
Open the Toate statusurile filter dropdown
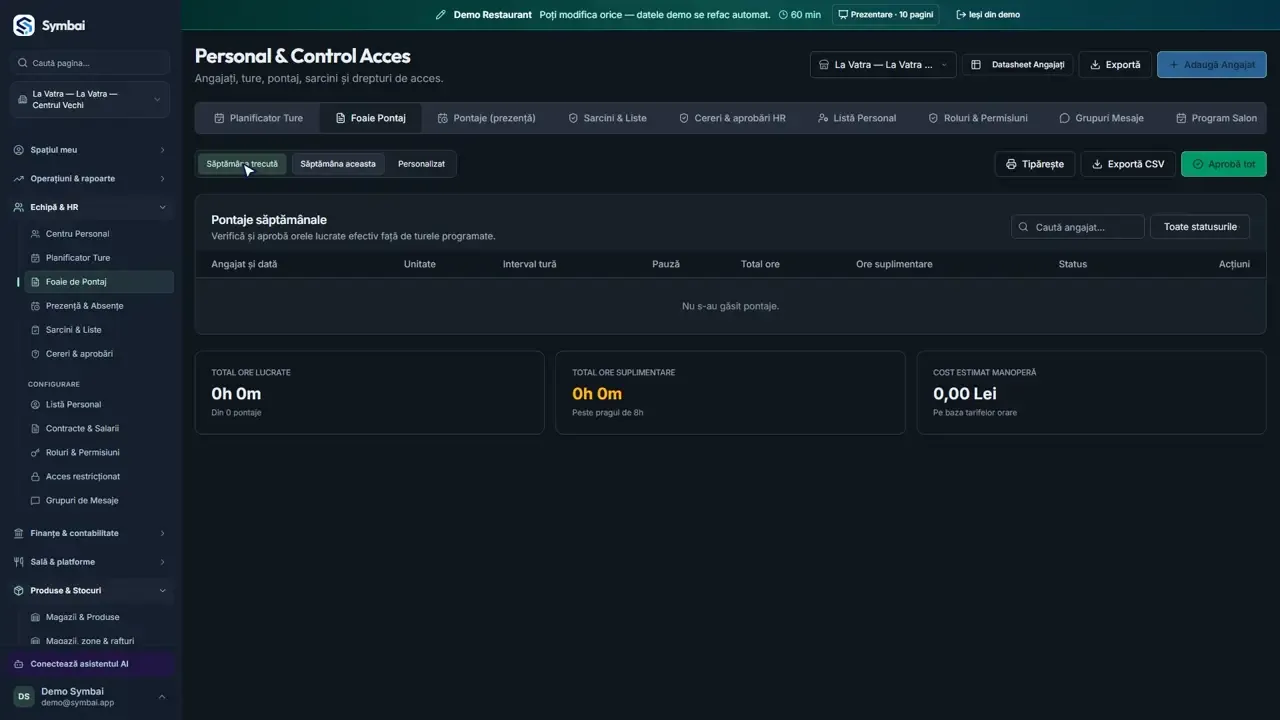(1200, 227)
